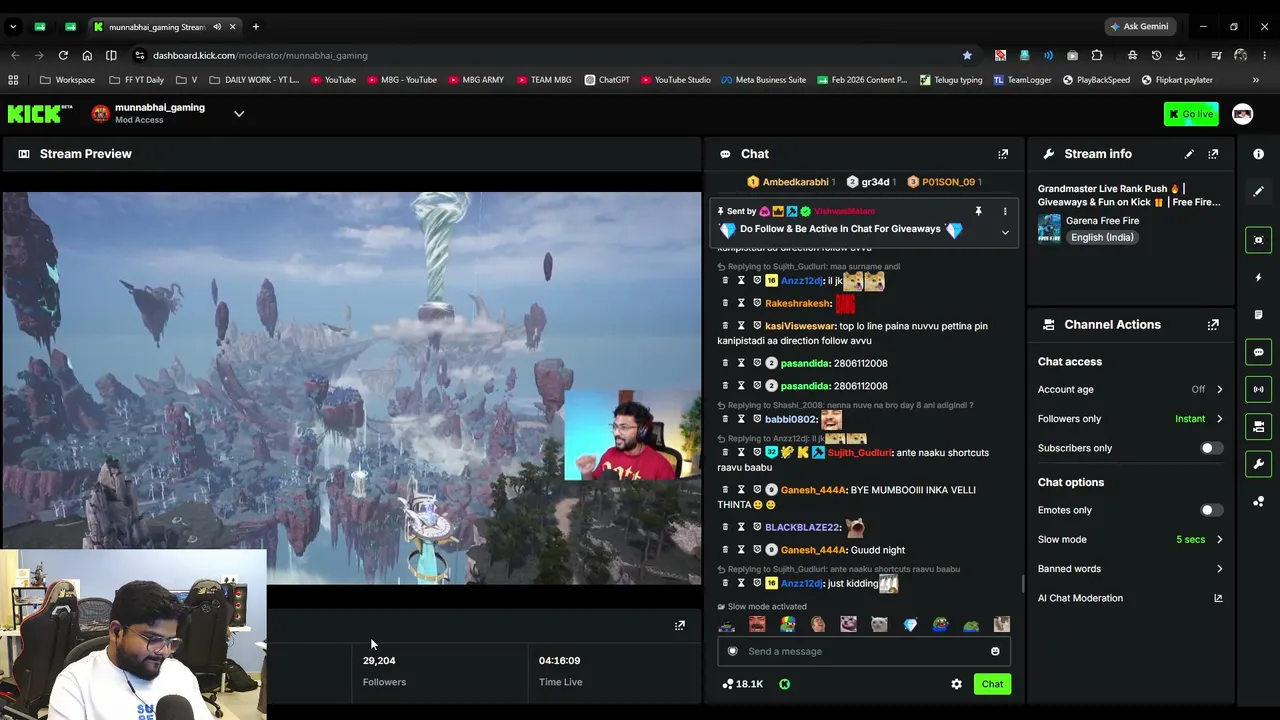Click the green Kick K icon below chat

[x=784, y=684]
